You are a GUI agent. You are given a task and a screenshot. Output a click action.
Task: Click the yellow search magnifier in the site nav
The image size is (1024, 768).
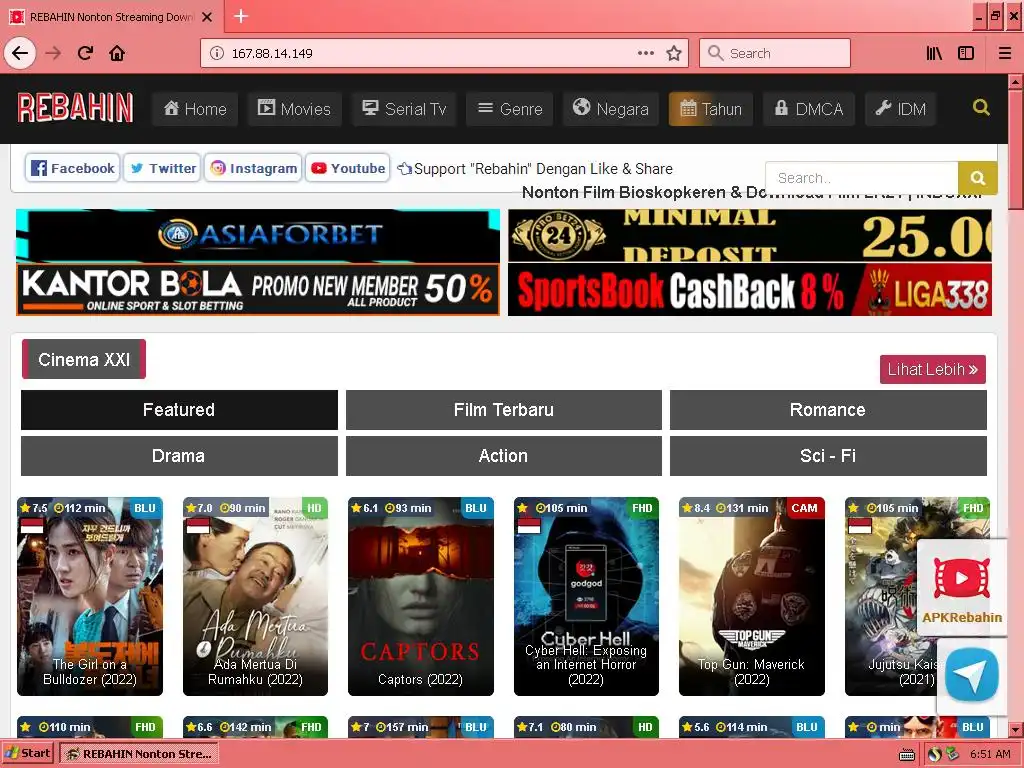coord(981,107)
